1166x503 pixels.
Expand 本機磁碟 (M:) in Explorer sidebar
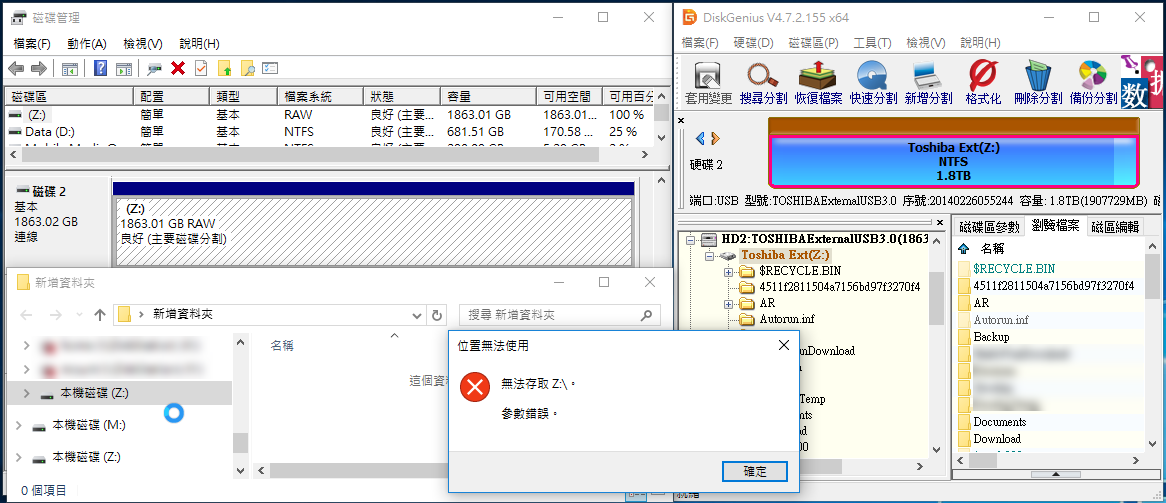(19, 425)
